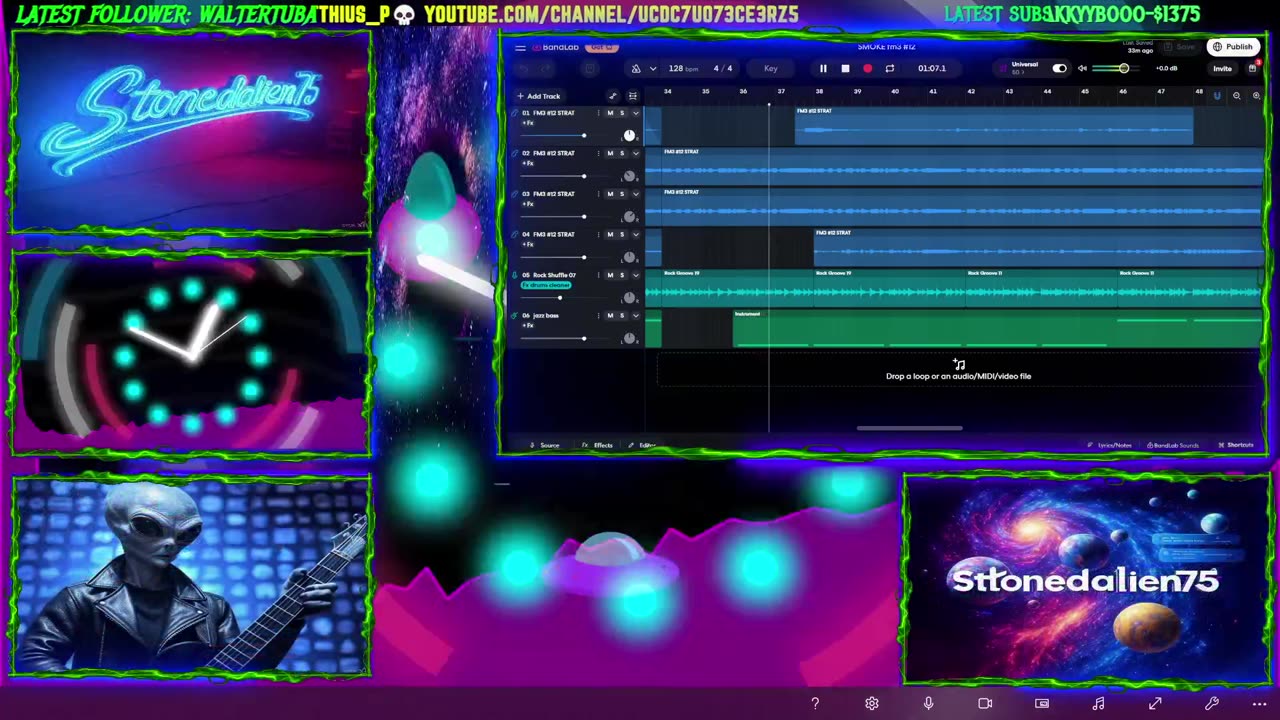This screenshot has width=1280, height=720.
Task: Mute the jazz bass track
Action: tap(610, 316)
